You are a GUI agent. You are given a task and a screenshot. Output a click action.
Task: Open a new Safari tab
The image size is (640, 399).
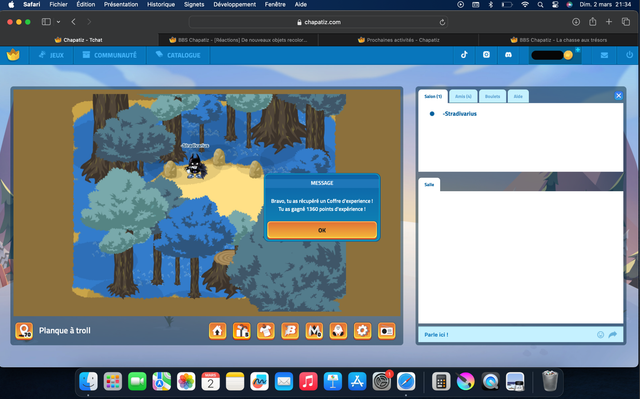pyautogui.click(x=609, y=22)
